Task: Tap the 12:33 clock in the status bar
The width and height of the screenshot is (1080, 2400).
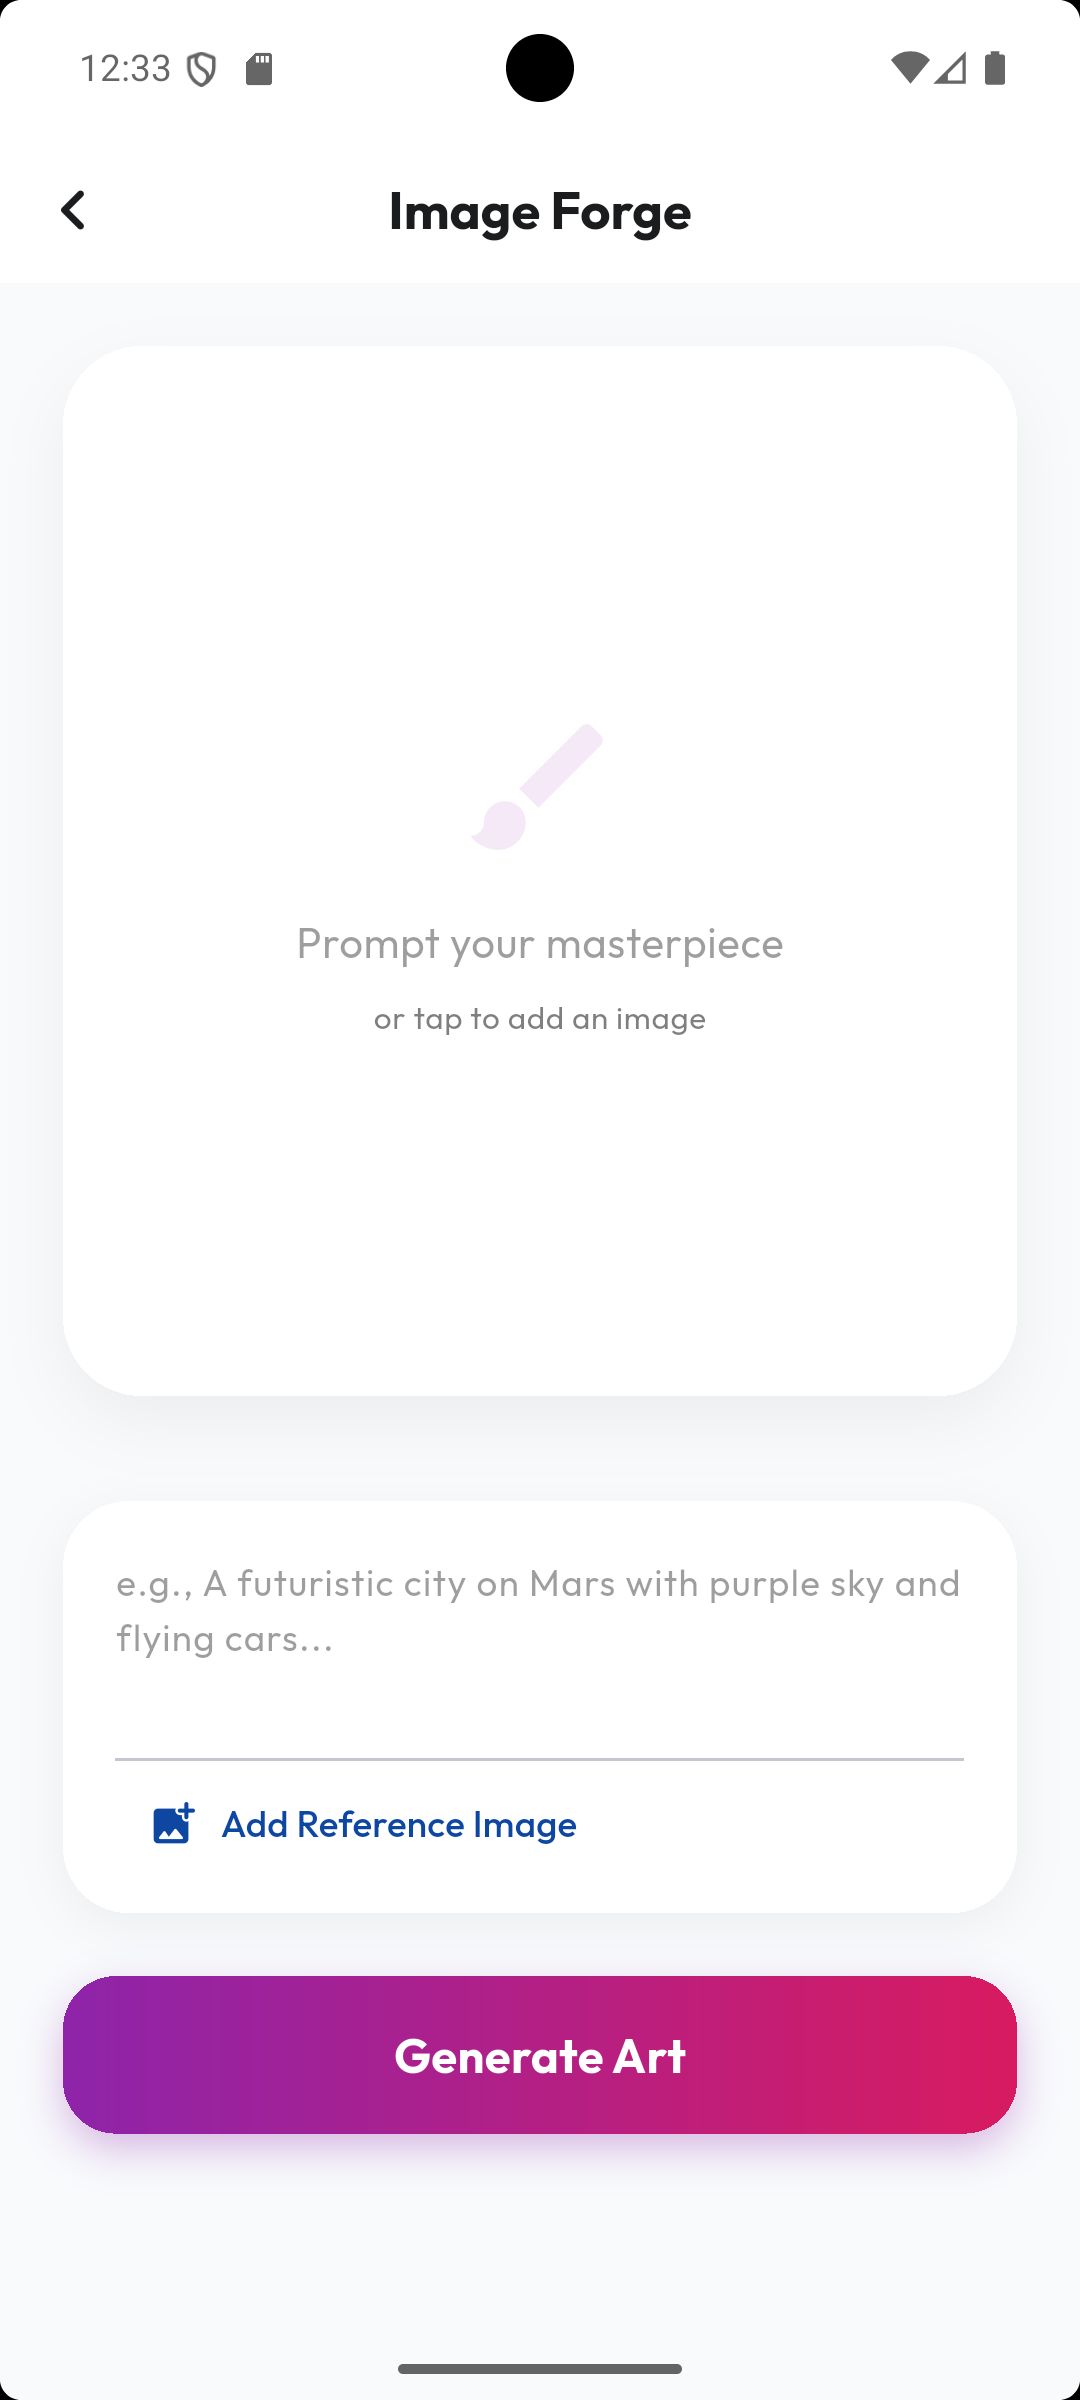Action: click(x=125, y=69)
